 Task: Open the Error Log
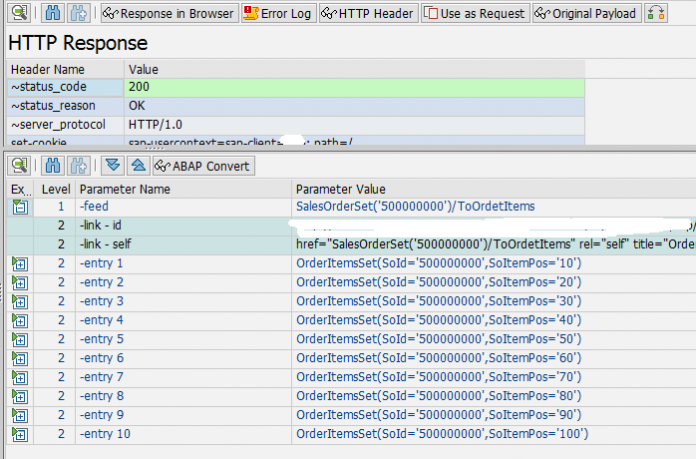coord(279,13)
